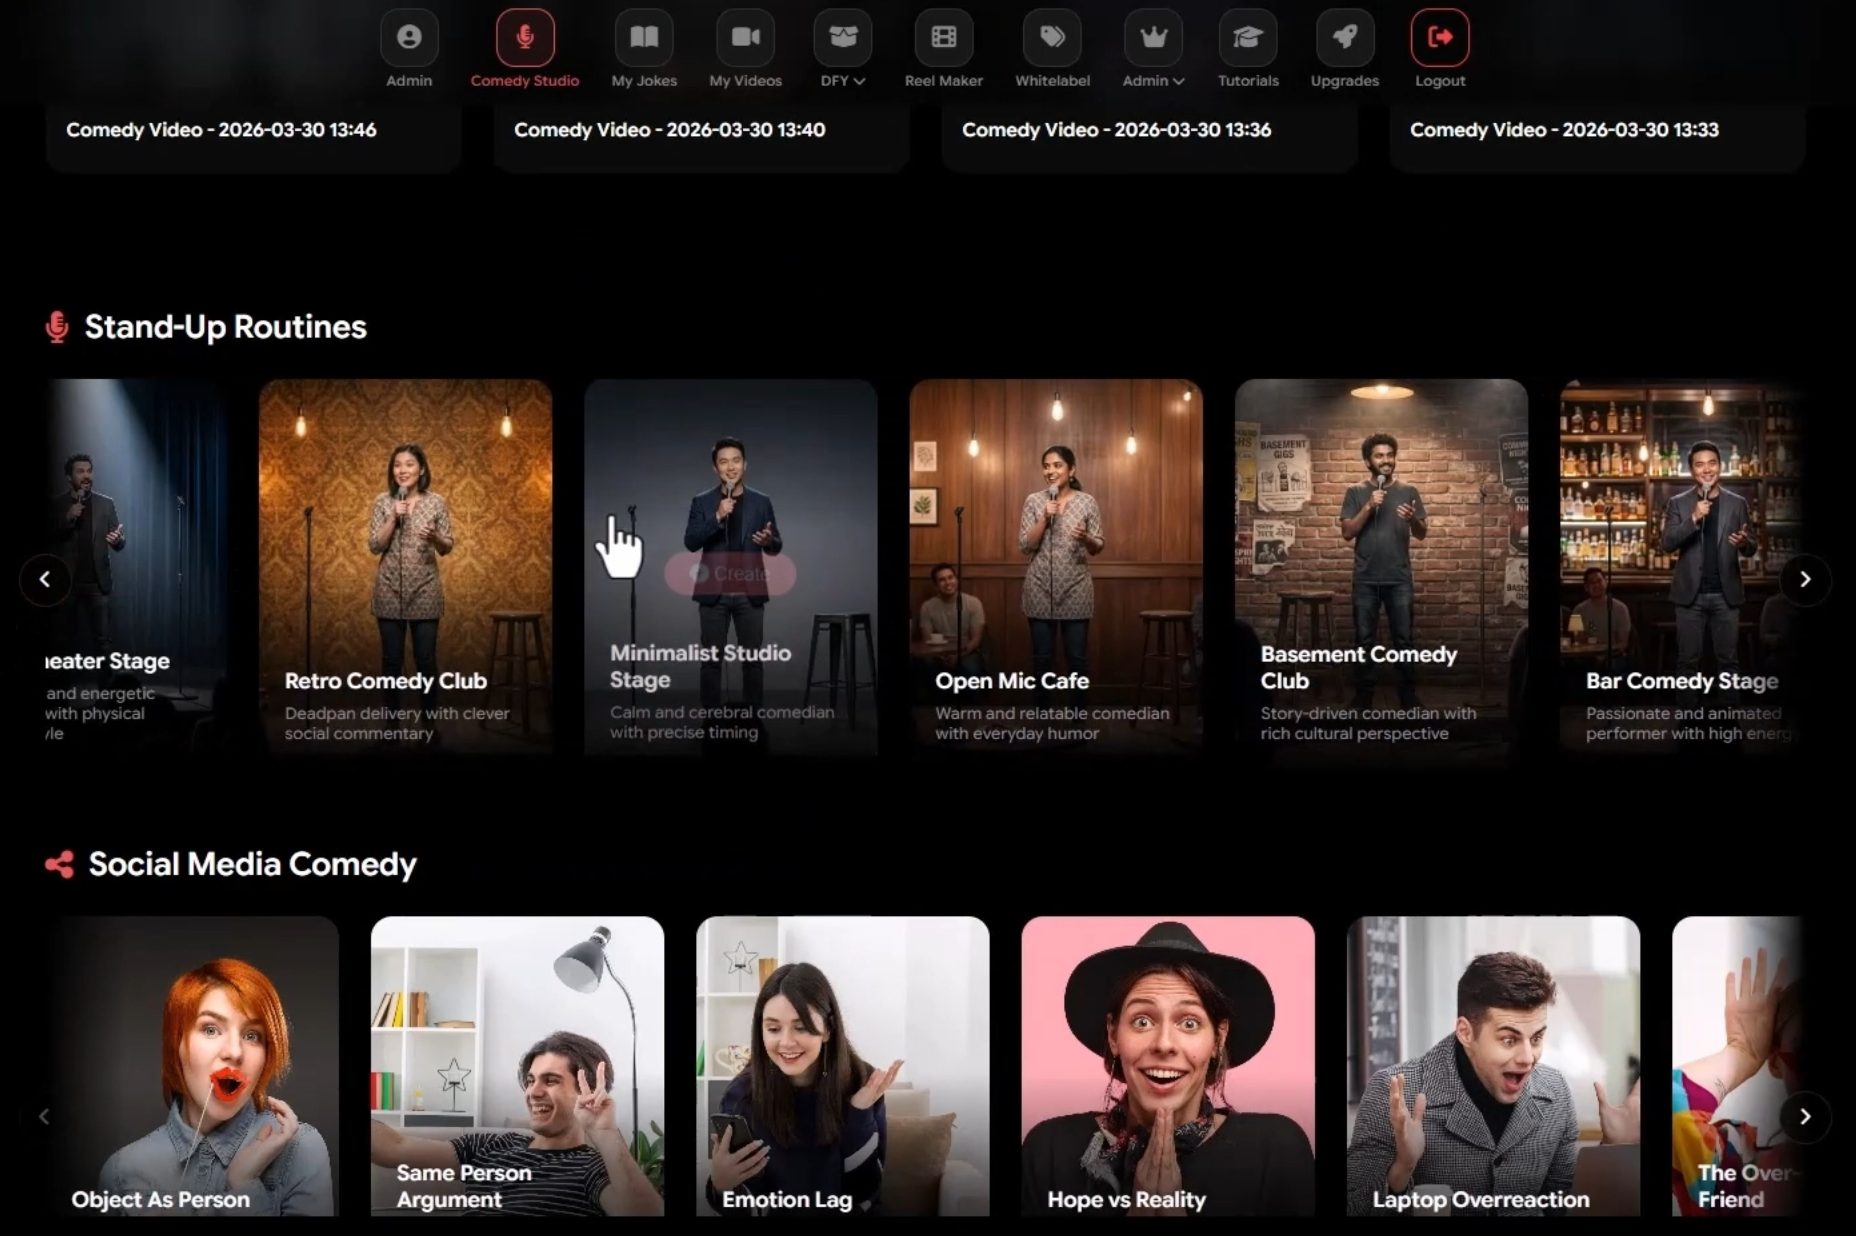Select the Retro Comedy Club card
The image size is (1856, 1236).
pos(405,565)
